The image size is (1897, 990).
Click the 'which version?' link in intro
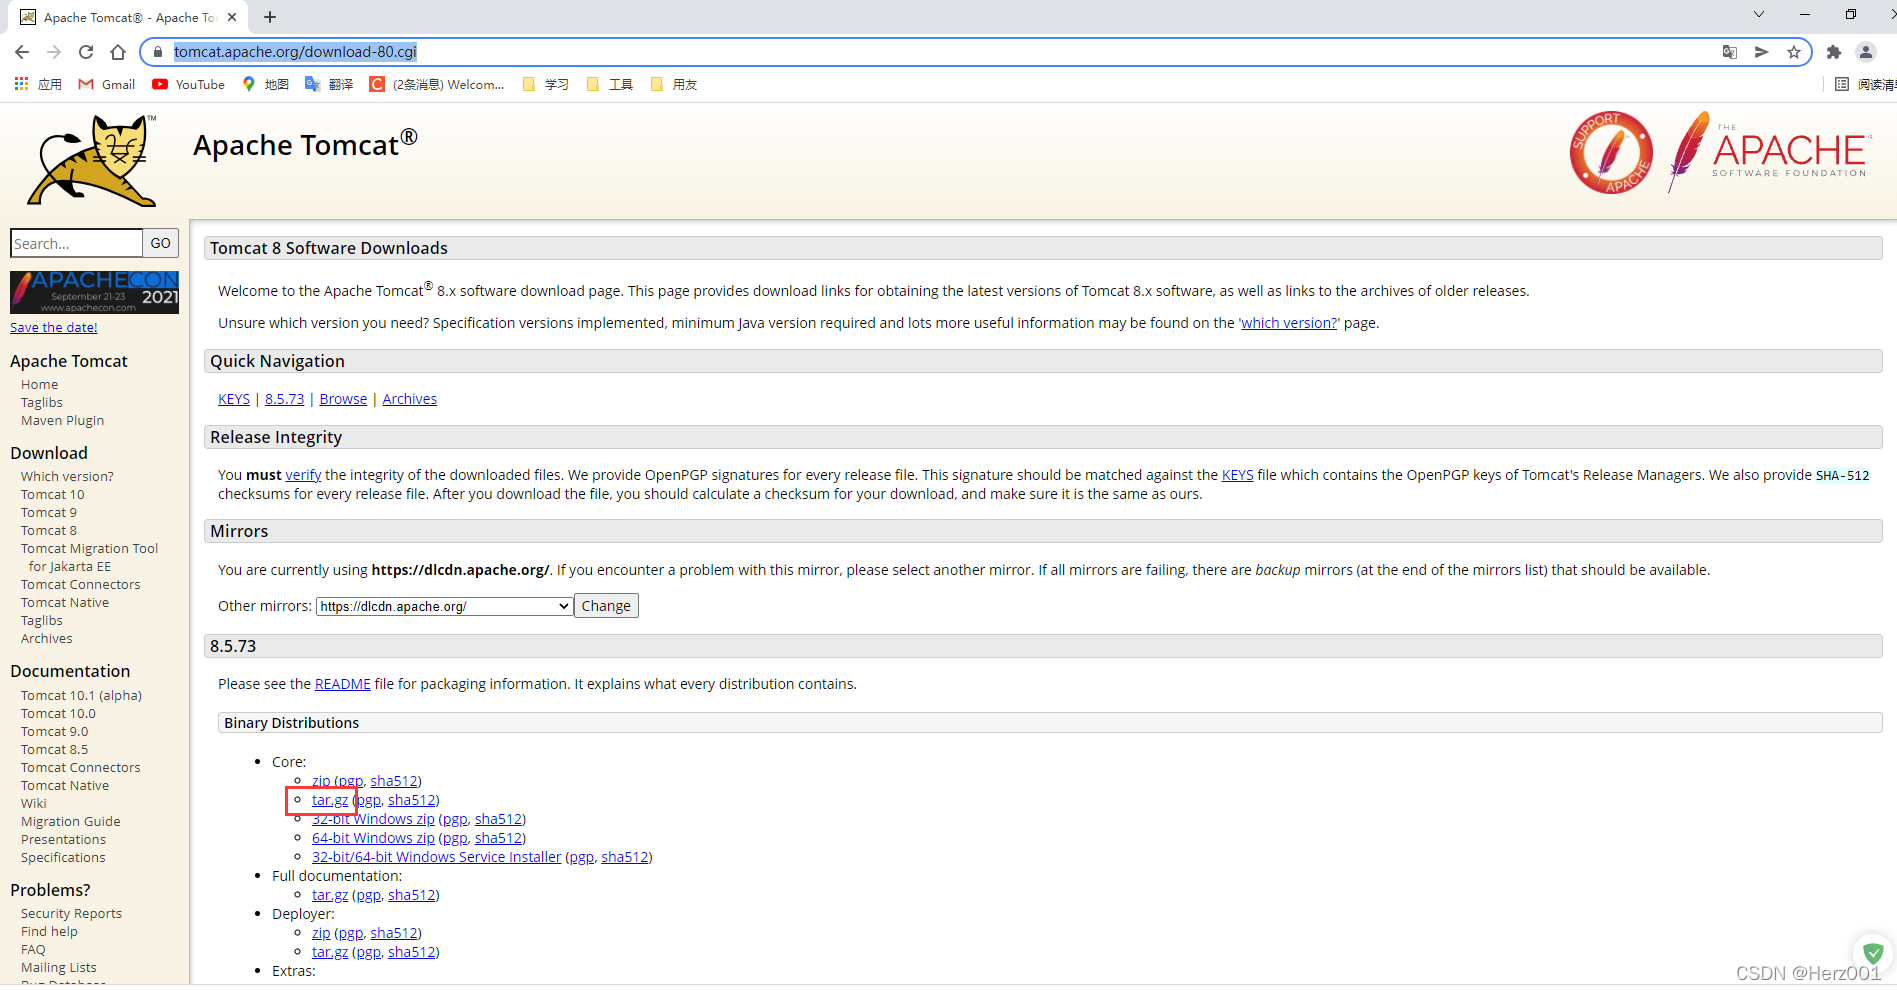(1289, 323)
